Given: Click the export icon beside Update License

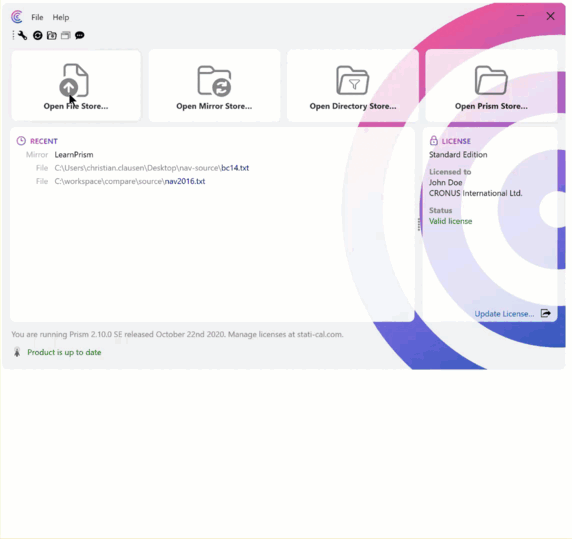Looking at the screenshot, I should pyautogui.click(x=546, y=313).
